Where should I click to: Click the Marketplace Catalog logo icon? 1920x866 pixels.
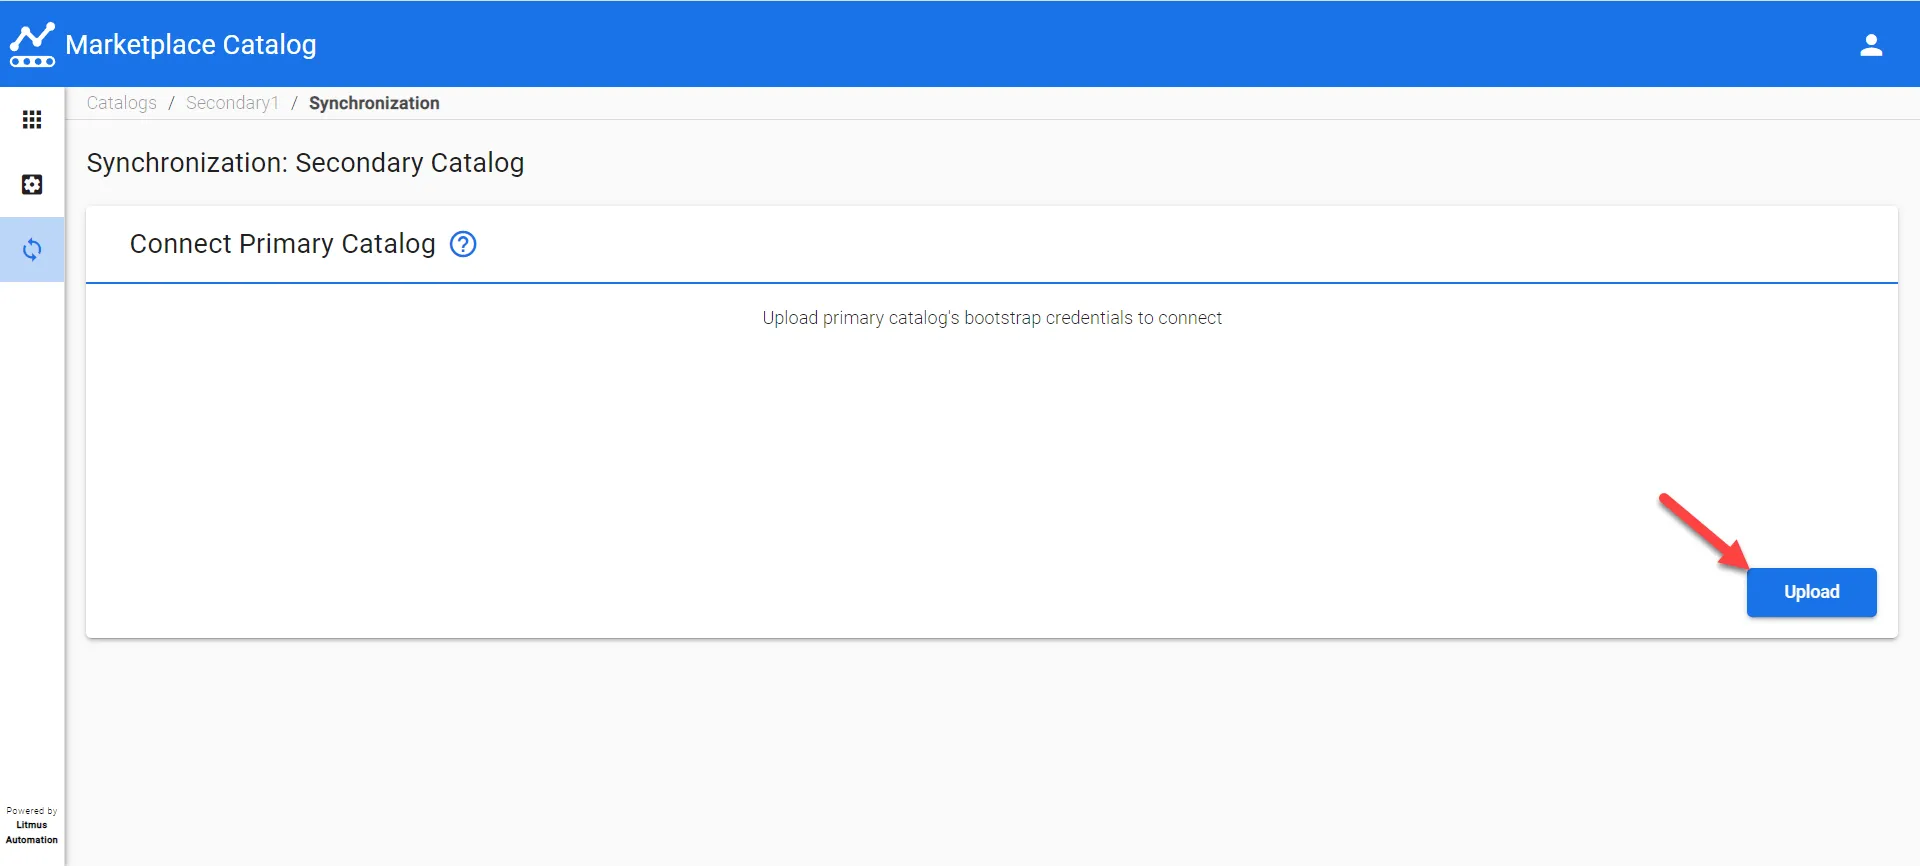pos(32,45)
